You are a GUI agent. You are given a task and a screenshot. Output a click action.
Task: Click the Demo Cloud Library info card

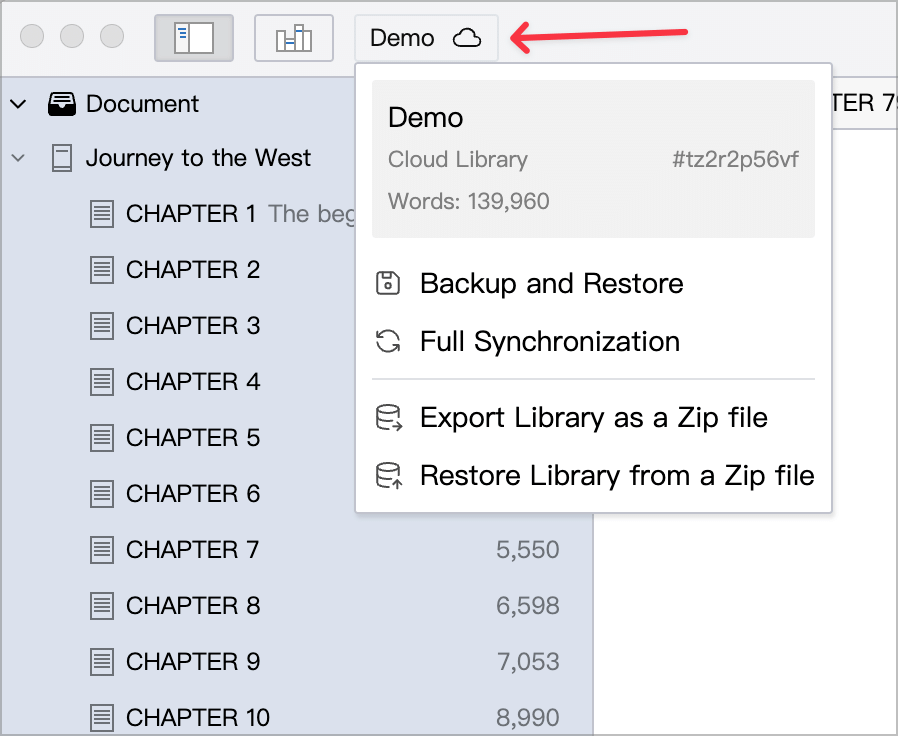[593, 159]
